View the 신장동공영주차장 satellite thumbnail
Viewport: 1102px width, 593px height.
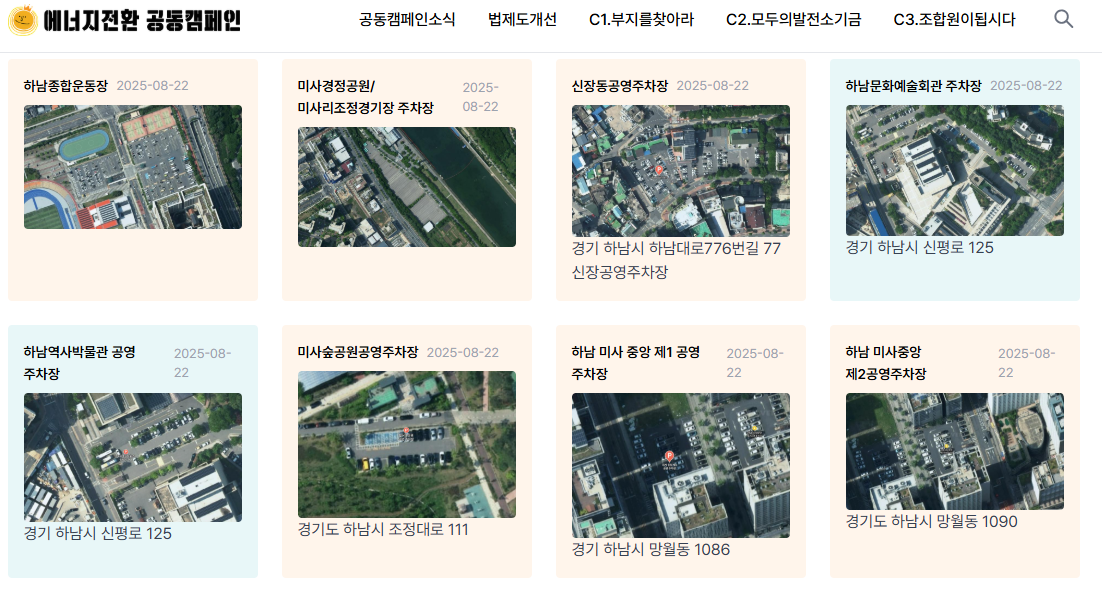tap(681, 171)
